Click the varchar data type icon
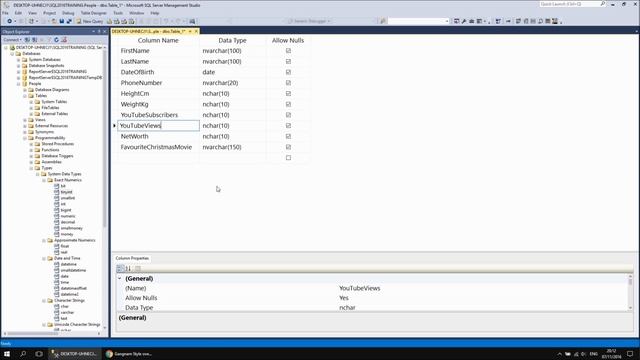The width and height of the screenshot is (640, 360). pos(57,312)
